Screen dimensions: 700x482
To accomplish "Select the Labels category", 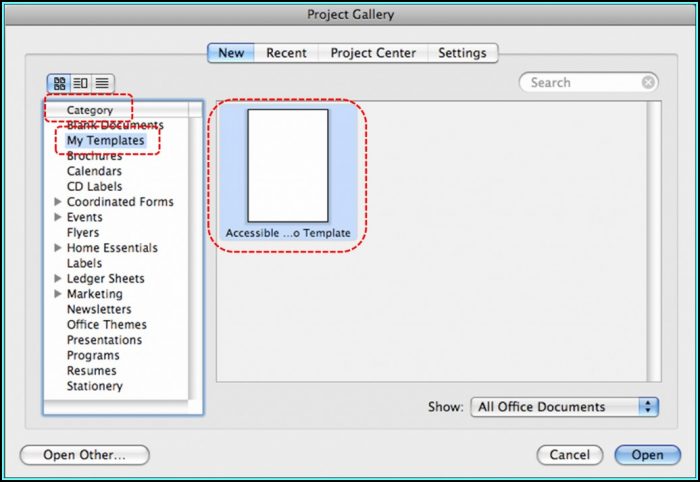I will (84, 263).
